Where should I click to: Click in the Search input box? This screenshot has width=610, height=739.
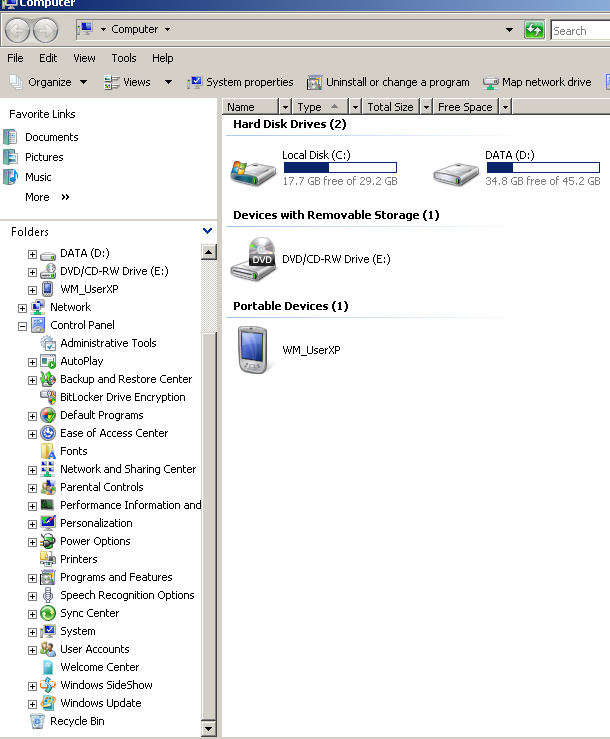tap(580, 31)
